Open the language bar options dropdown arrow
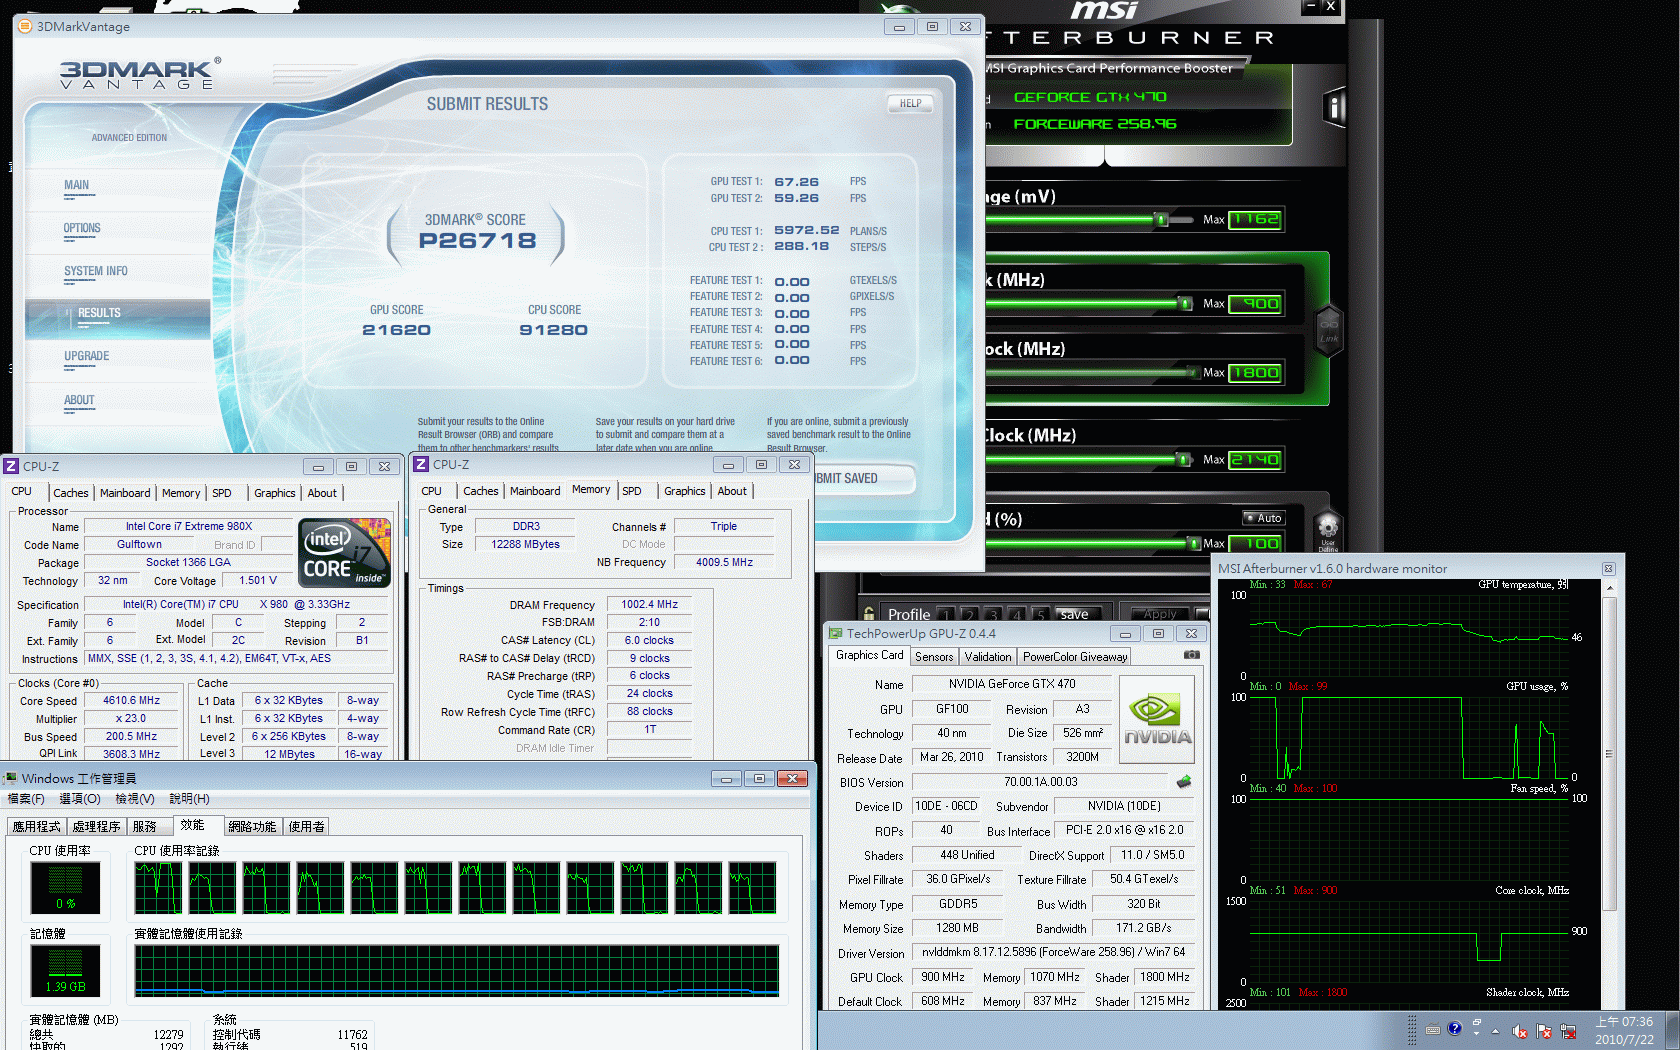Screen dimensions: 1680x1050 (1476, 1034)
